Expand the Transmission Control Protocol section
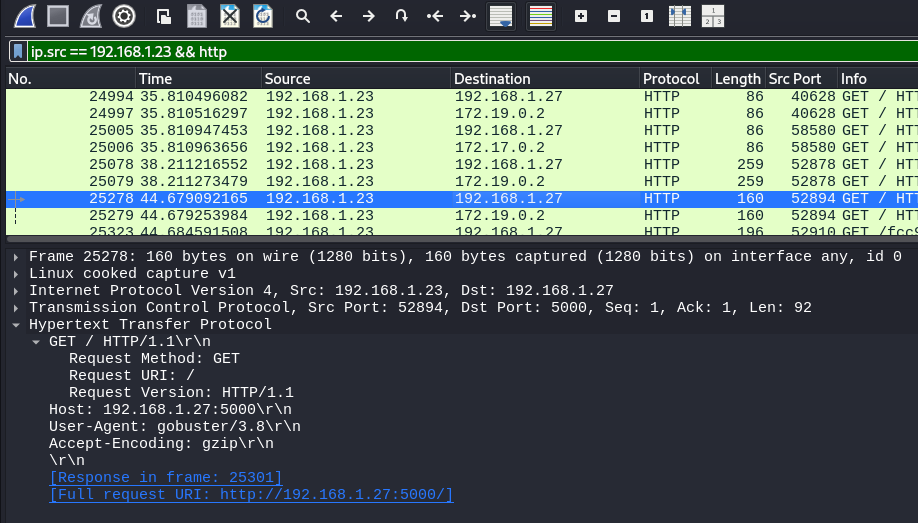Image resolution: width=918 pixels, height=523 pixels. point(15,308)
